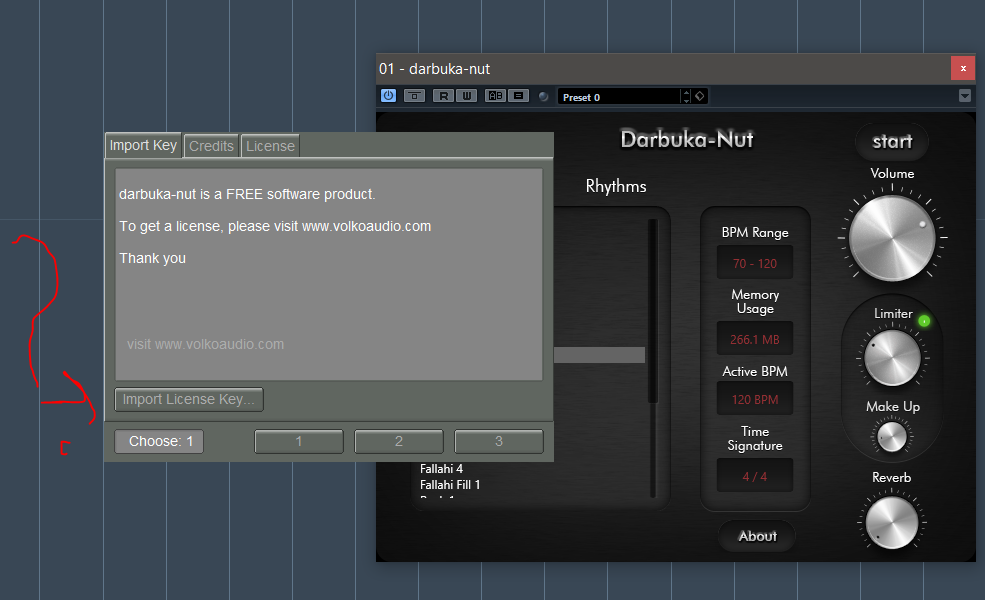Click 'darbuka-nut is a FREE software product.' text

[247, 194]
